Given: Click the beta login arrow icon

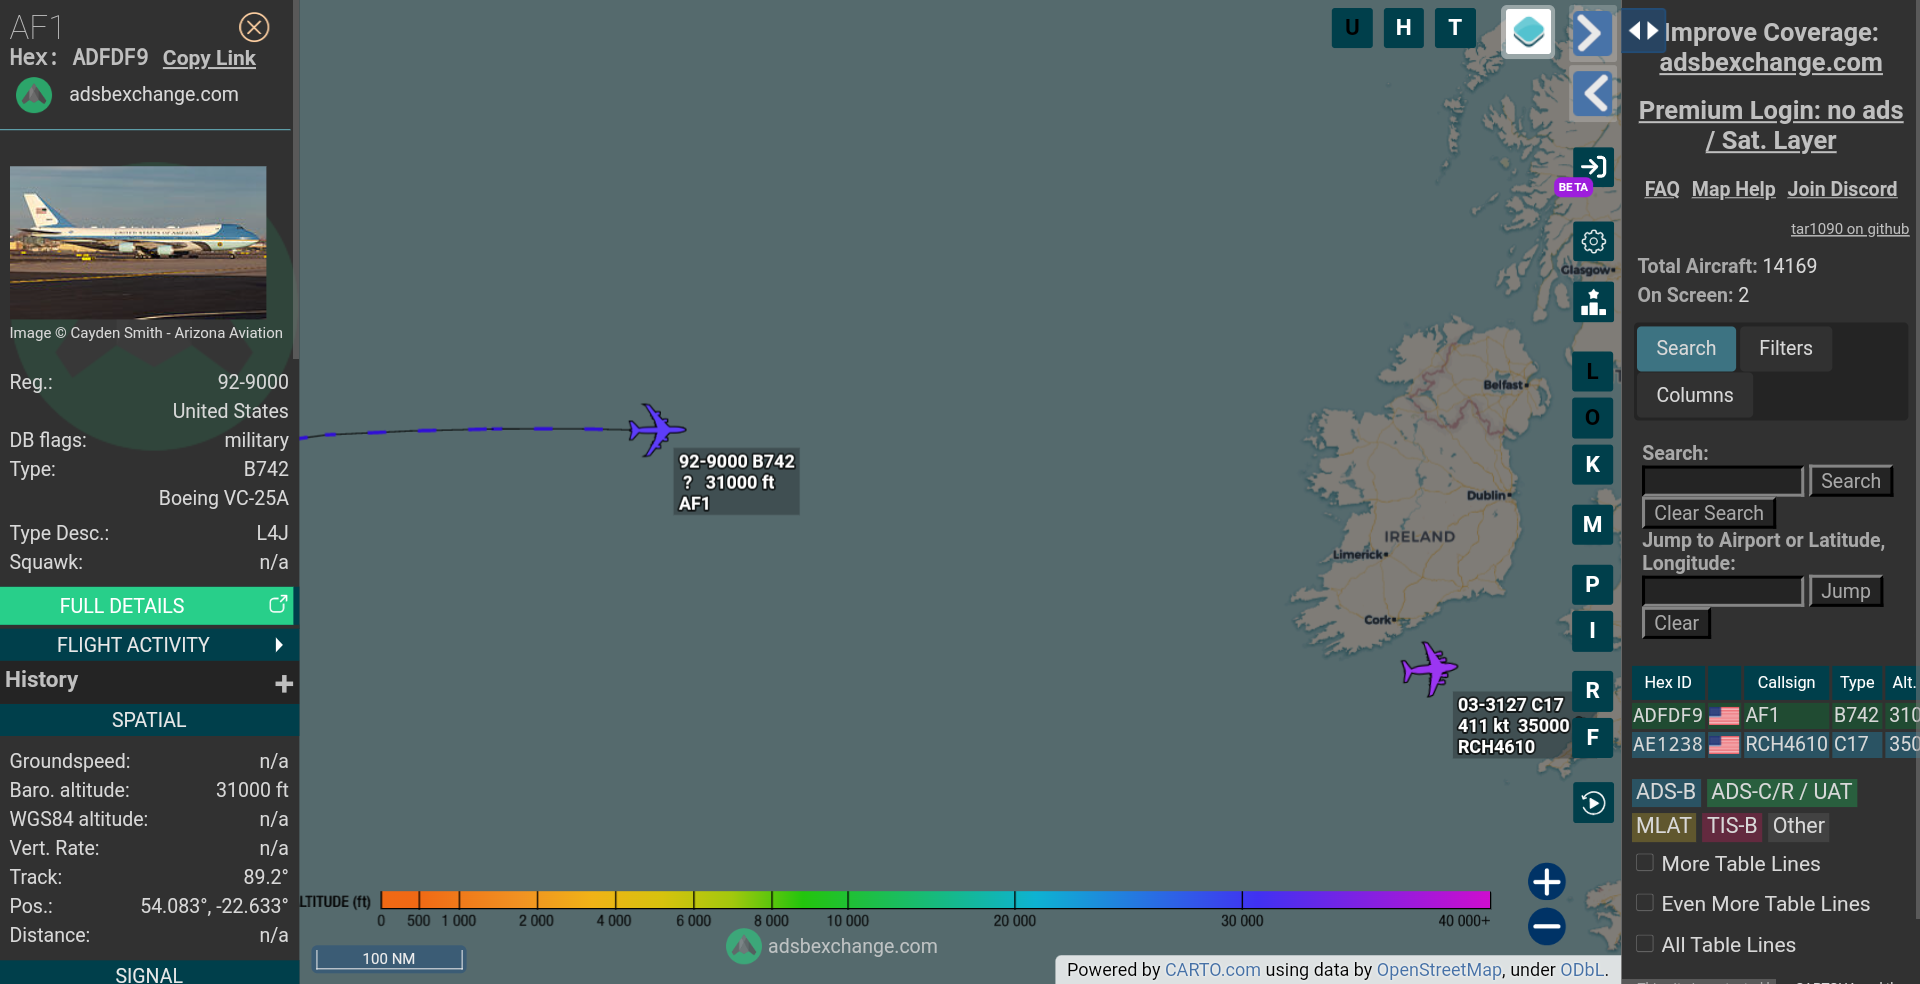Looking at the screenshot, I should tap(1593, 167).
